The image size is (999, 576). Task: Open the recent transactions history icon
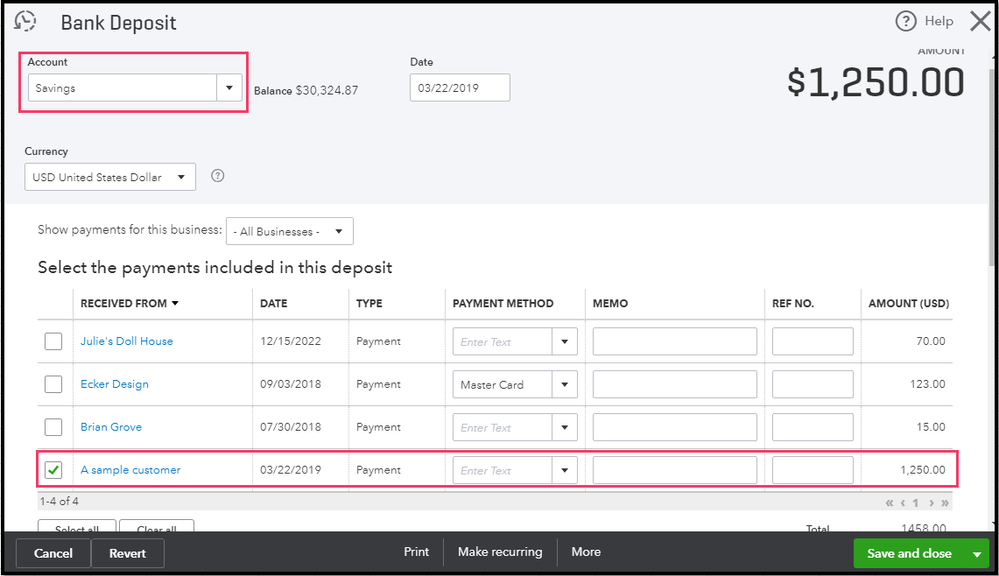(x=25, y=22)
